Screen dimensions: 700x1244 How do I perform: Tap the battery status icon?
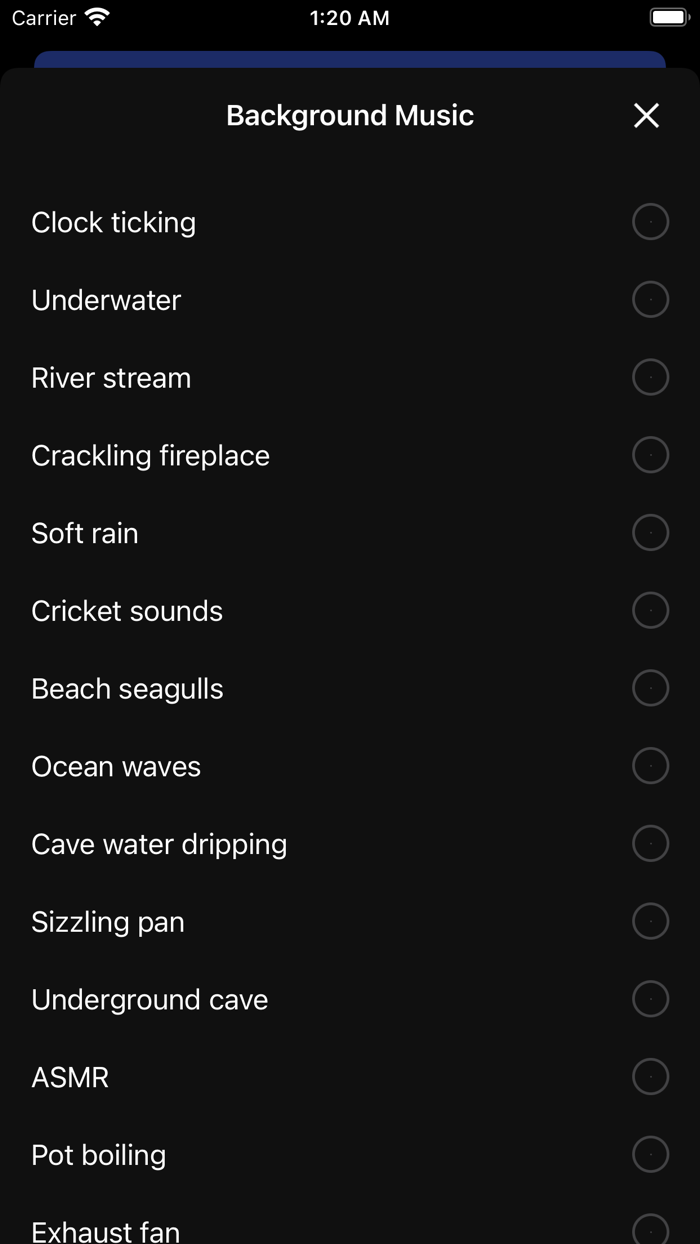[x=669, y=18]
